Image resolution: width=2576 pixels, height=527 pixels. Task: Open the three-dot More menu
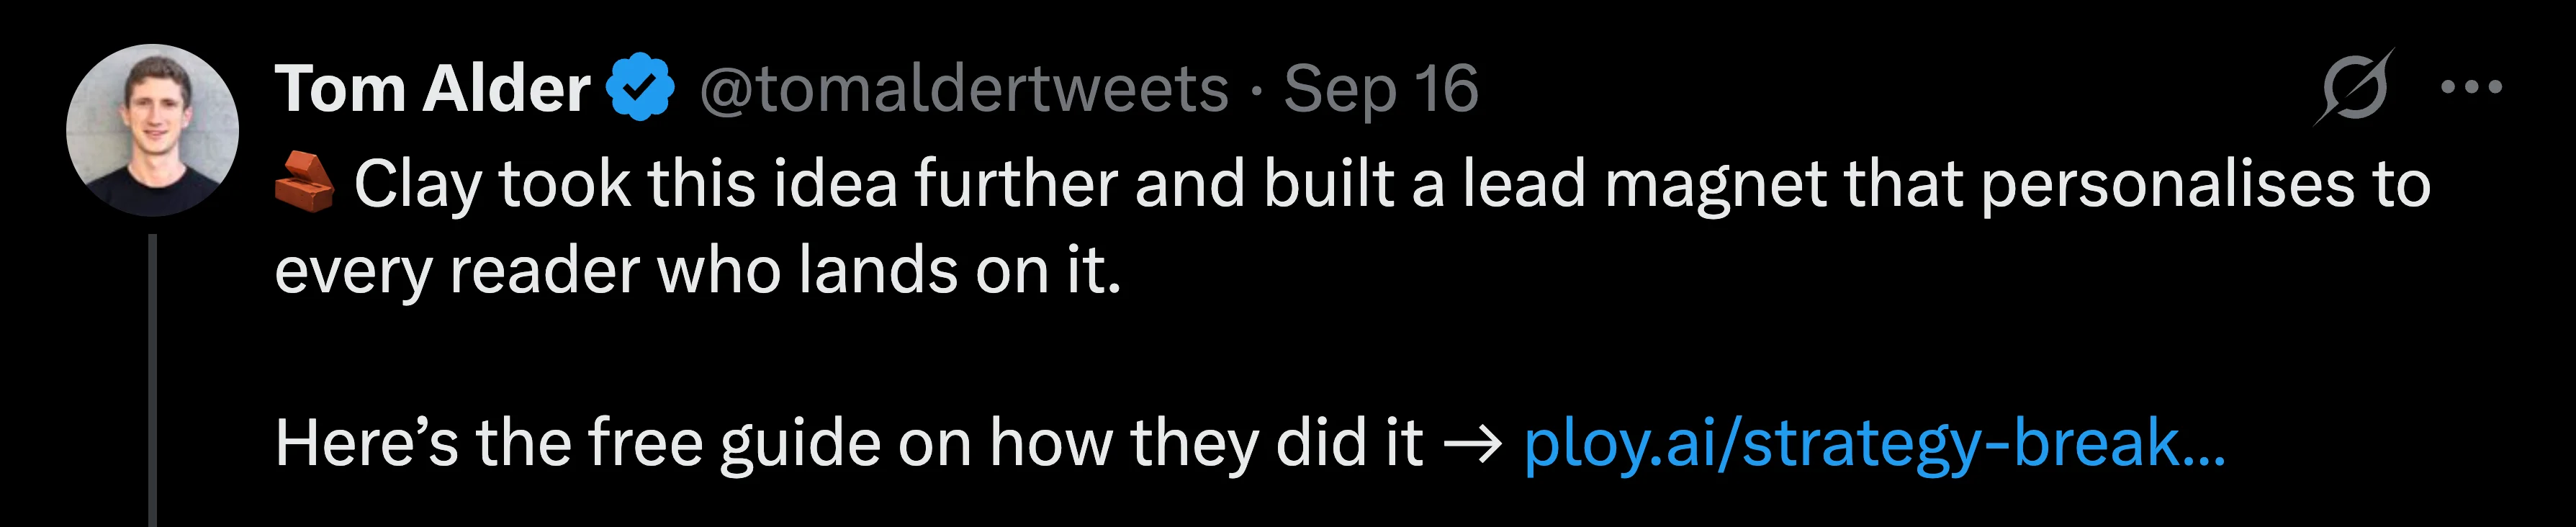tap(2471, 88)
